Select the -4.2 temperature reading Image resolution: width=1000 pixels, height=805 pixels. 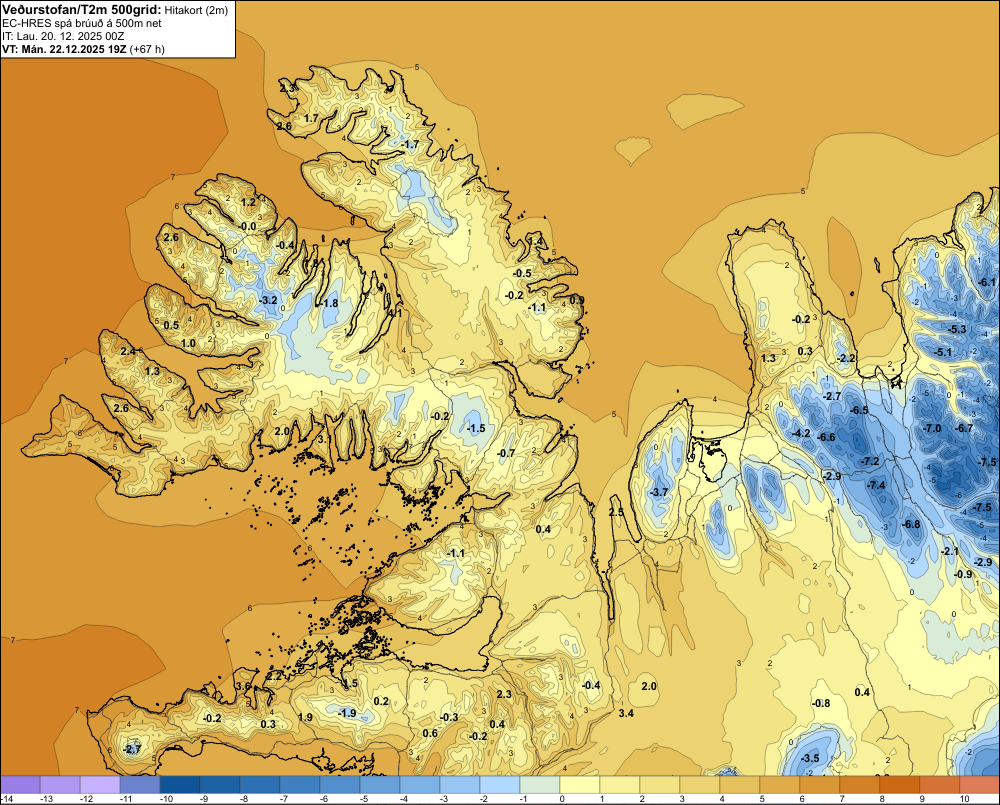pos(801,434)
